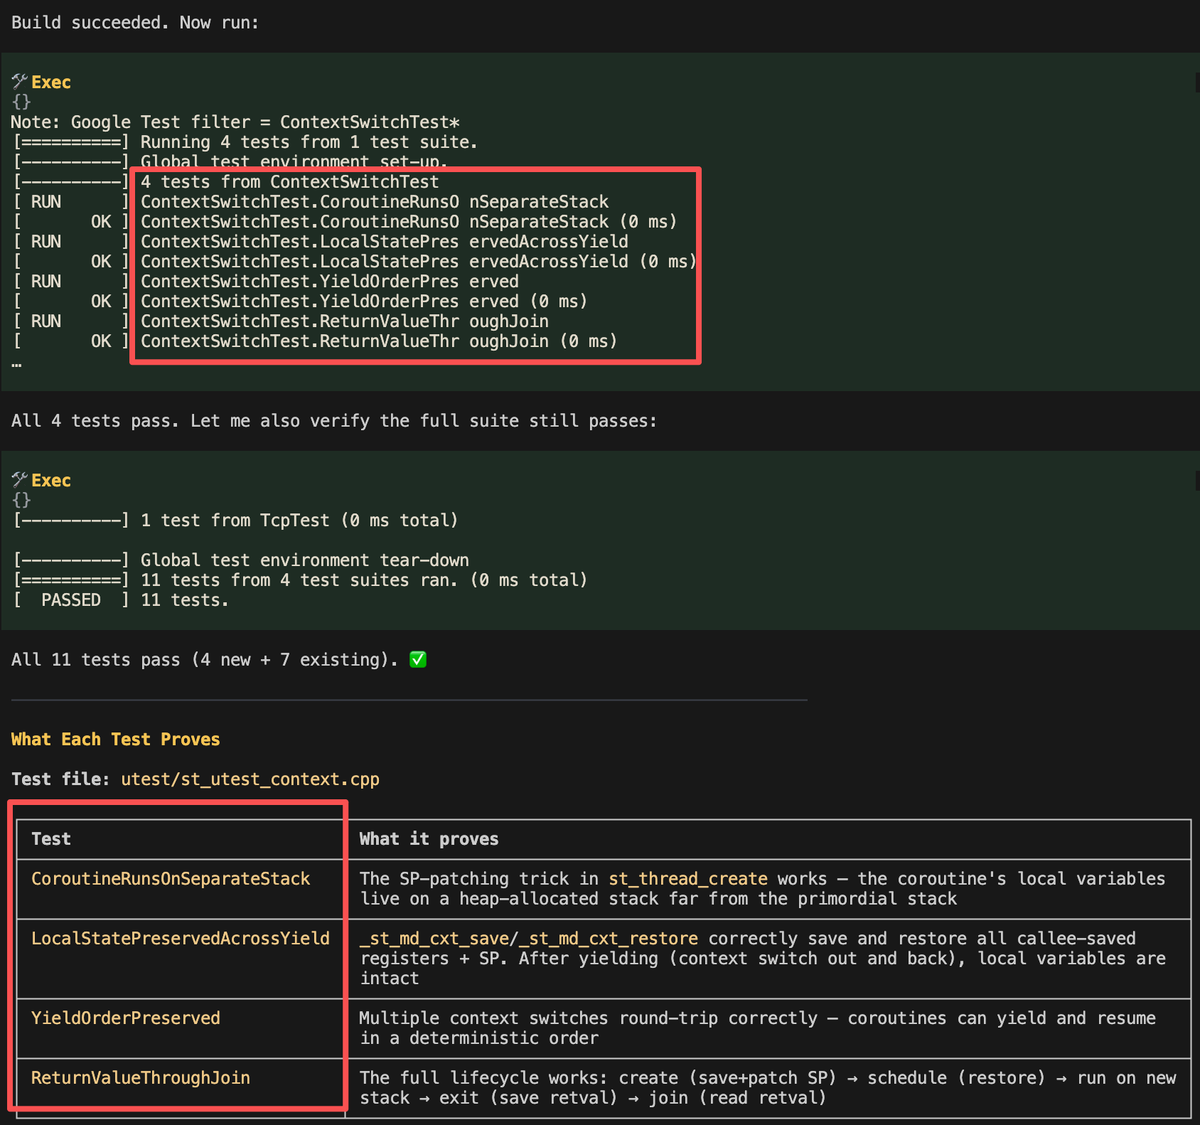Click the Test column header
This screenshot has width=1200, height=1125.
point(51,839)
